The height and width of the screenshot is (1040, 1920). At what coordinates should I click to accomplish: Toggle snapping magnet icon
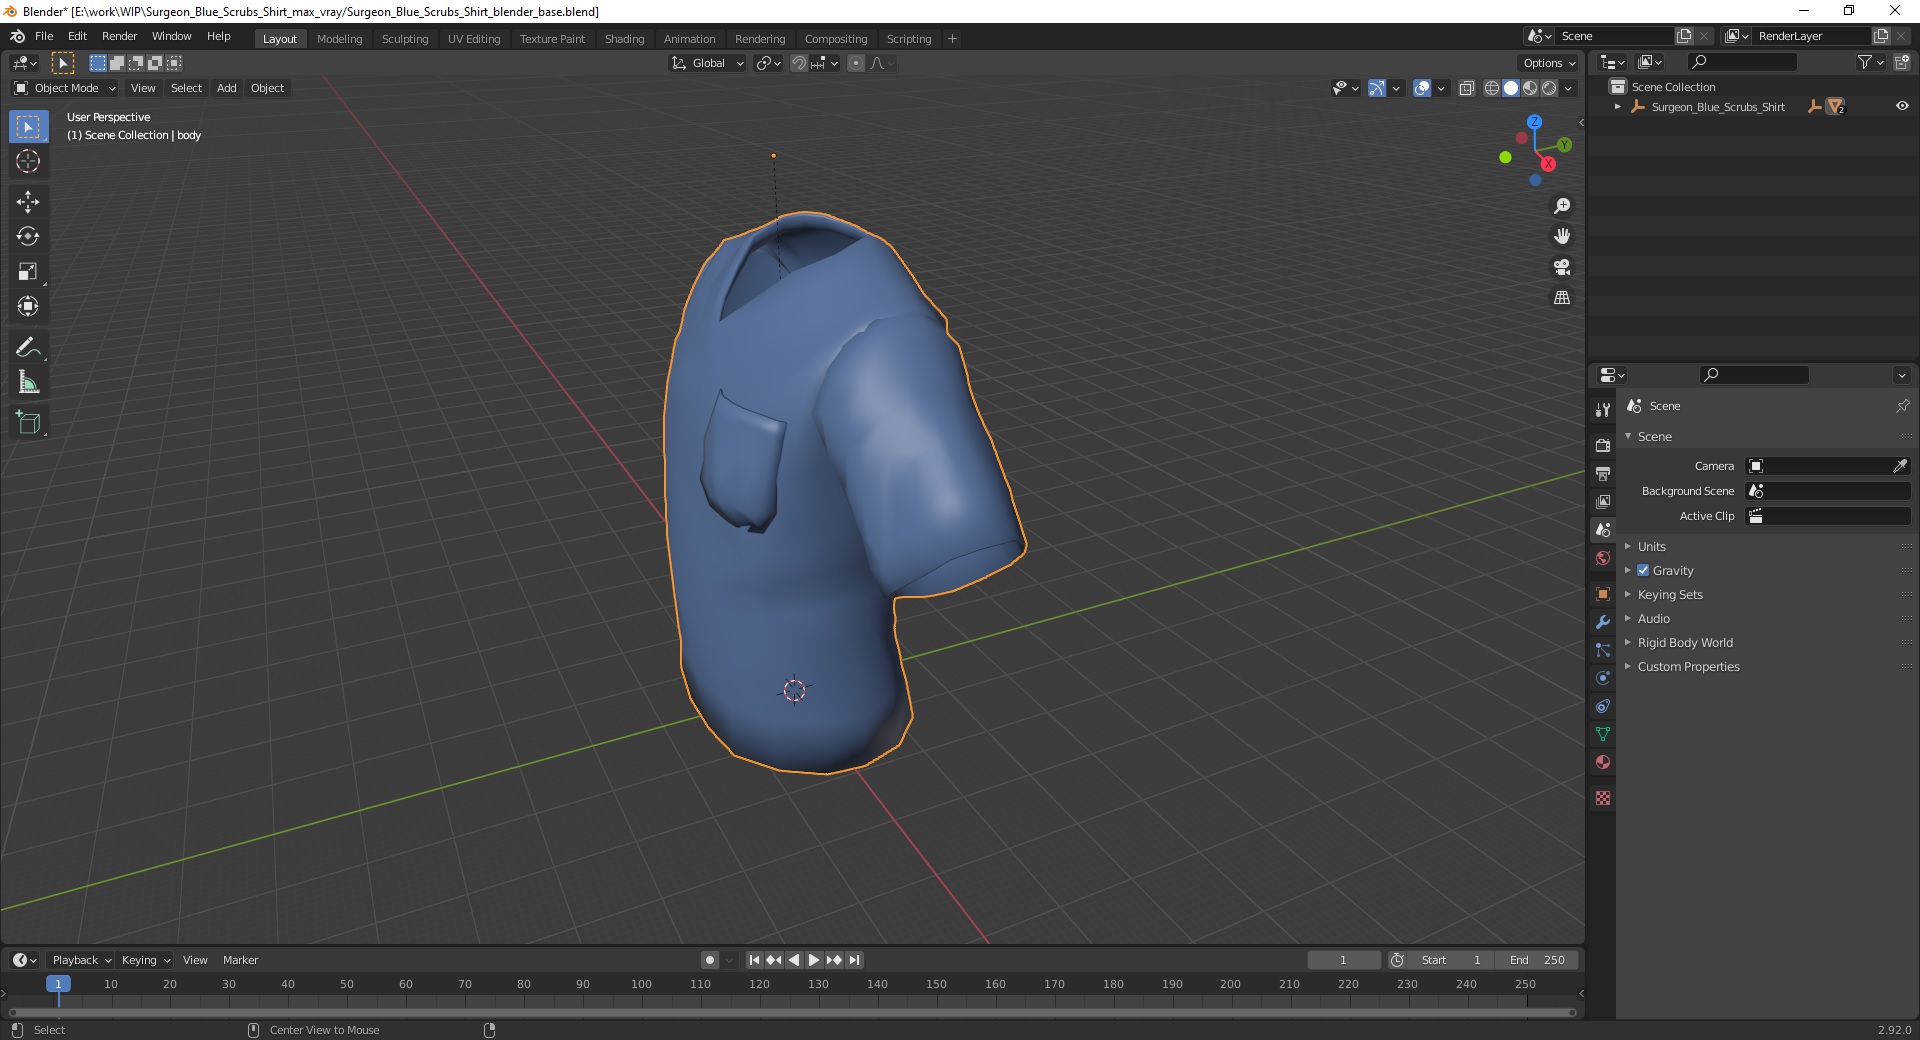(799, 63)
